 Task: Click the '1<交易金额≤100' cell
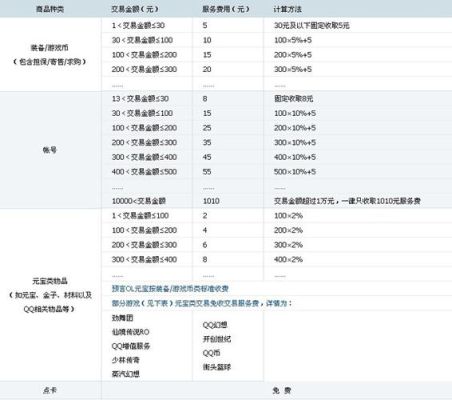pos(140,216)
